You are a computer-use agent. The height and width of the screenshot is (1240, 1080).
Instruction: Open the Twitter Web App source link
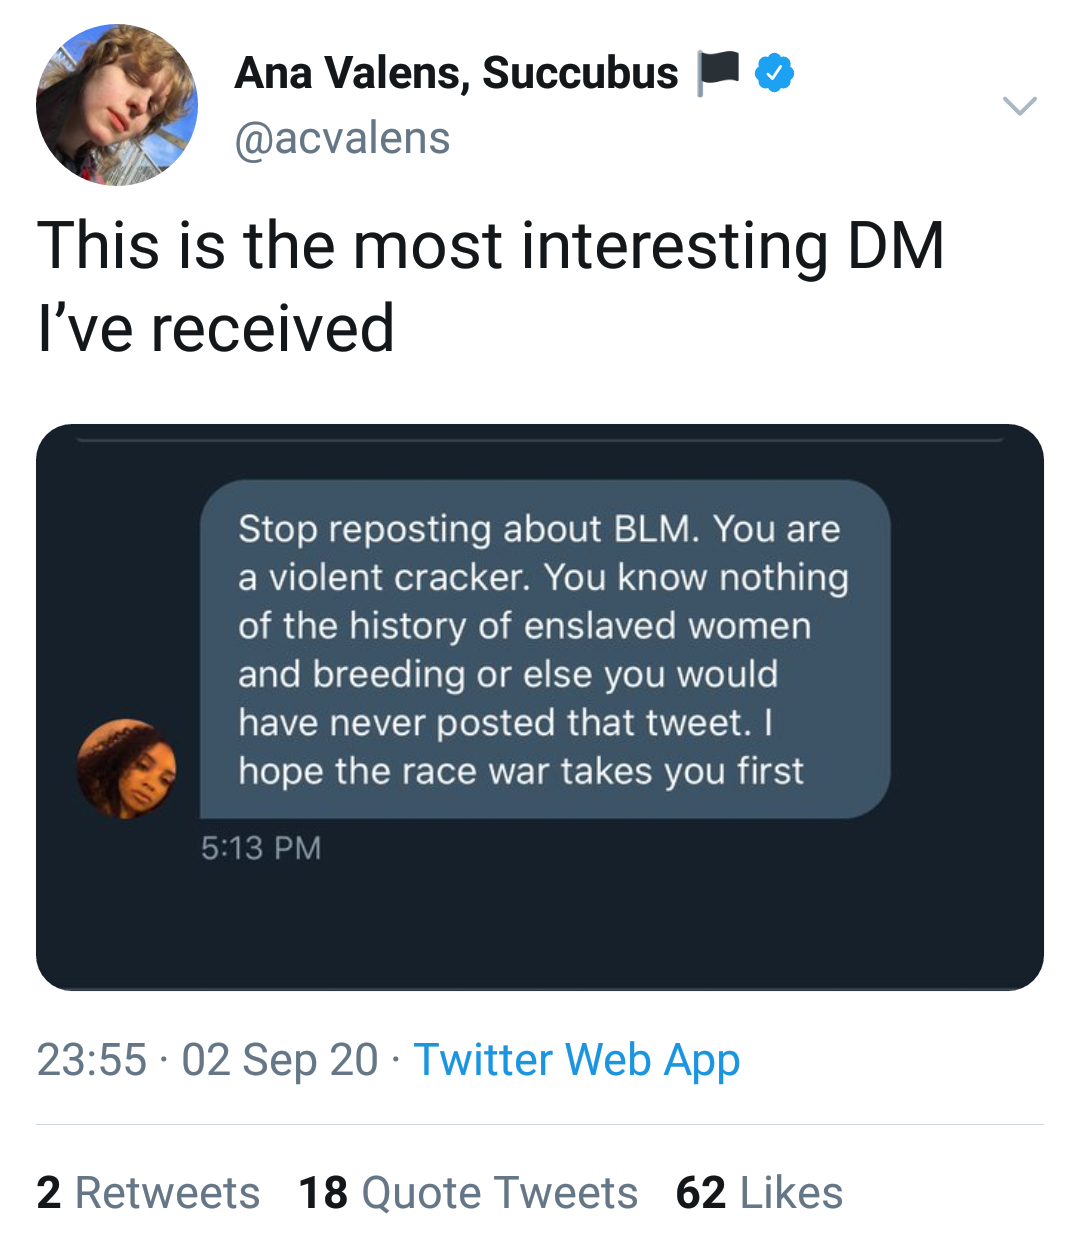tap(577, 1060)
